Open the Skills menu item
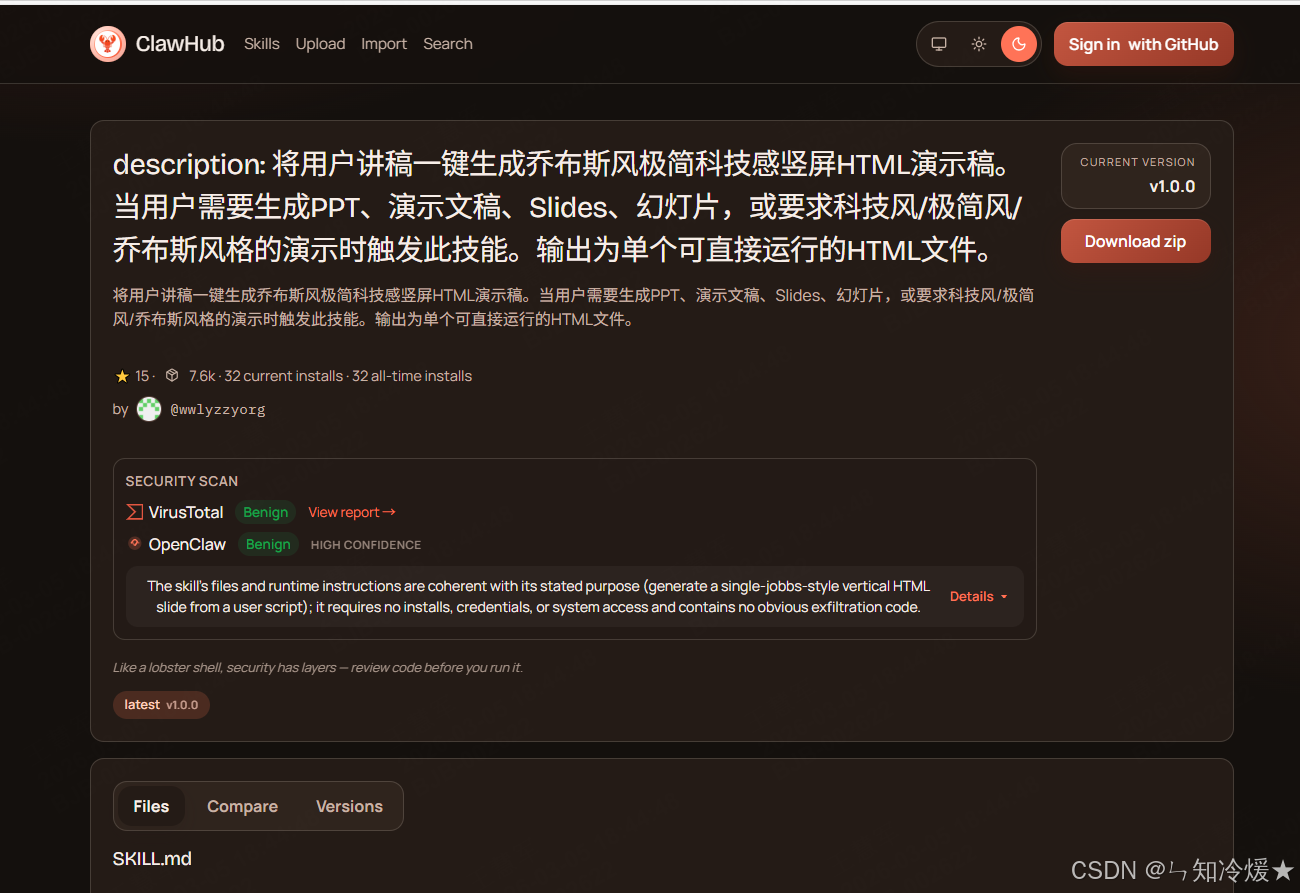This screenshot has height=893, width=1300. tap(261, 43)
